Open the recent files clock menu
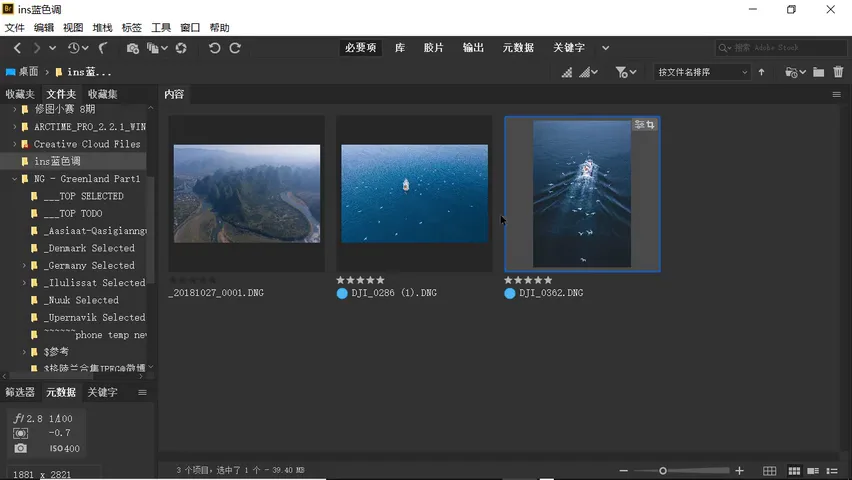 (78, 48)
